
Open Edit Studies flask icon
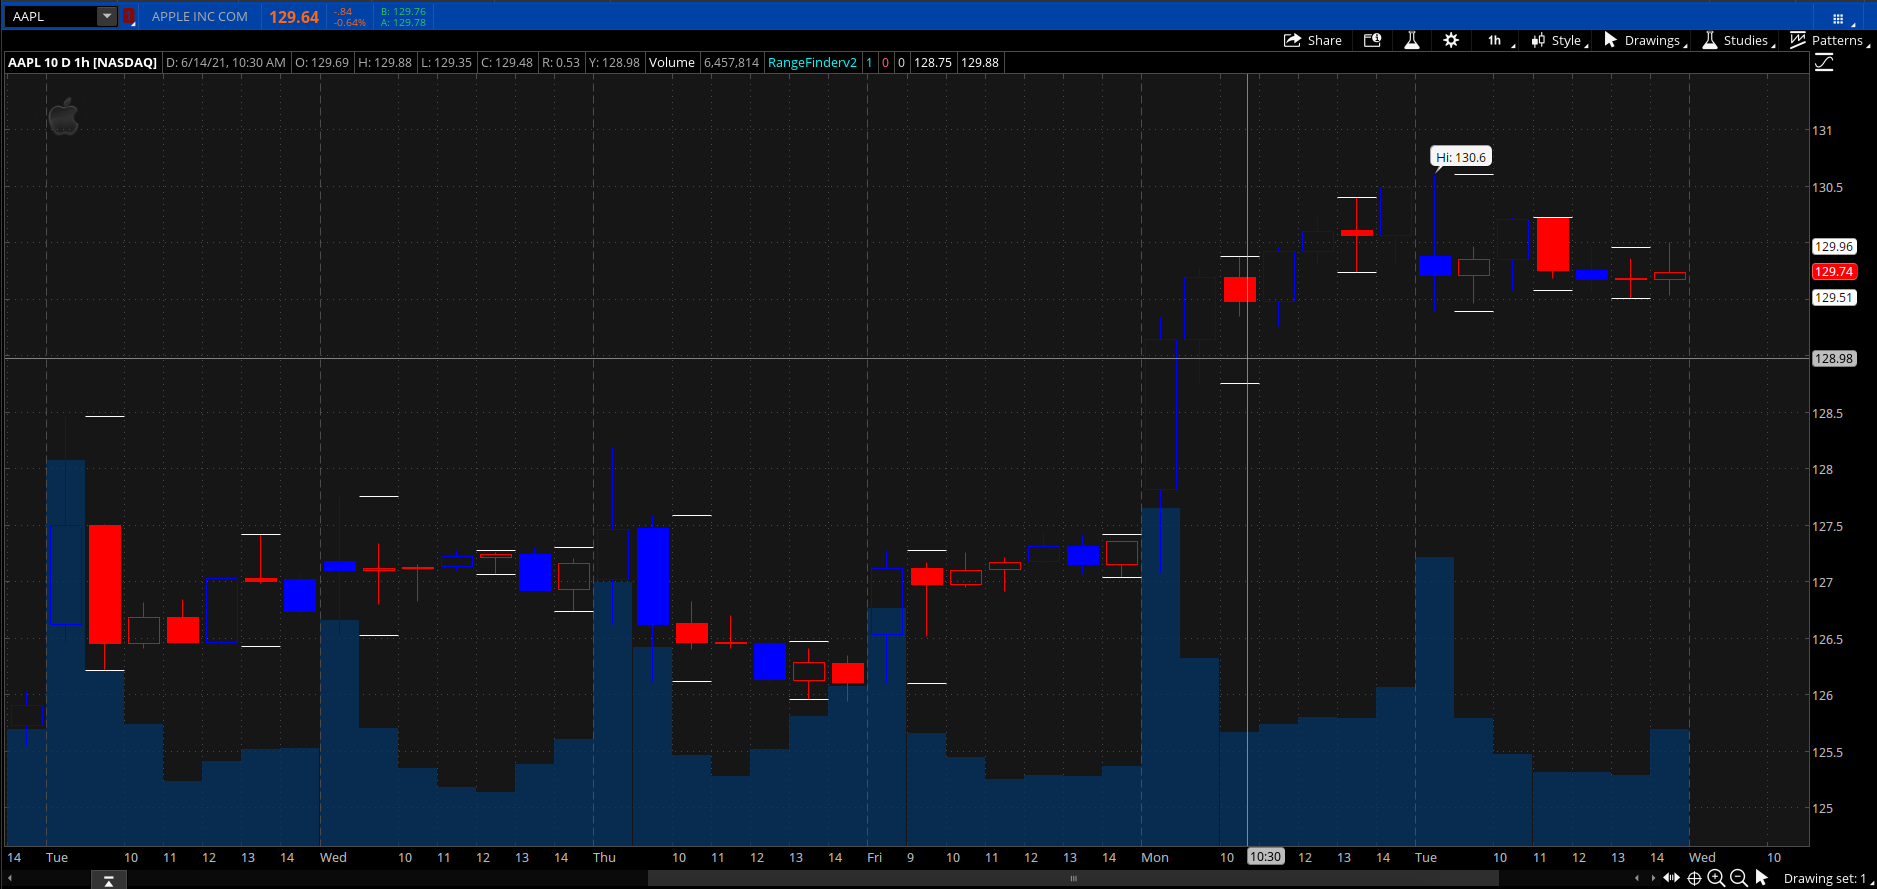click(x=1412, y=40)
